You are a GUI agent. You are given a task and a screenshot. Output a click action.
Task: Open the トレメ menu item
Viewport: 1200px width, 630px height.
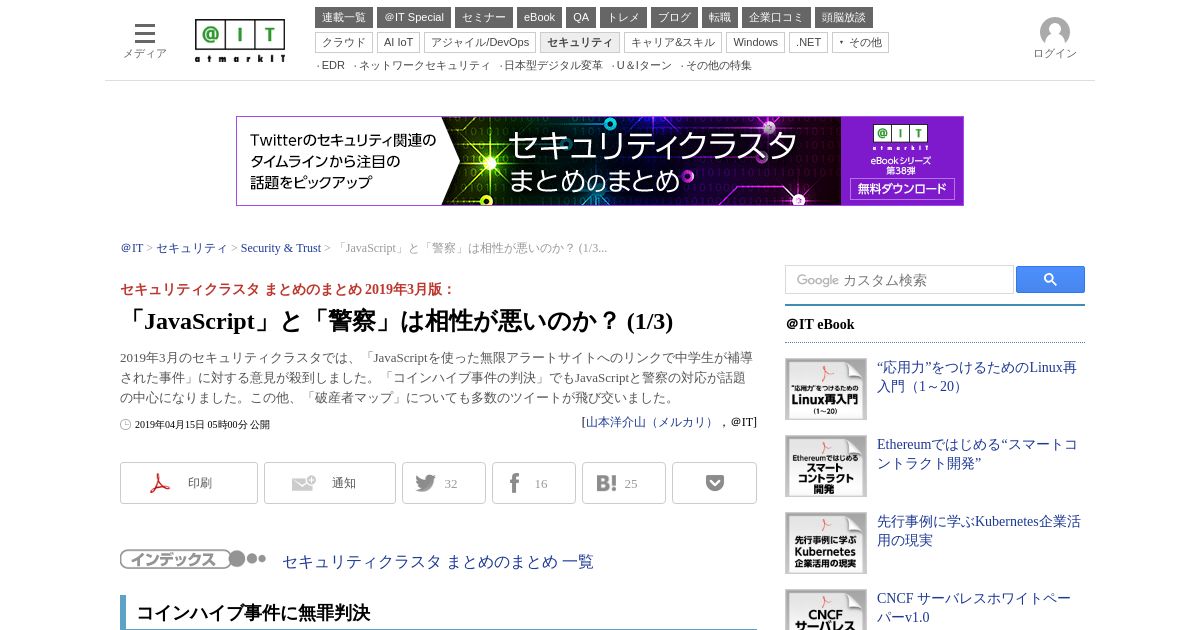click(x=623, y=17)
